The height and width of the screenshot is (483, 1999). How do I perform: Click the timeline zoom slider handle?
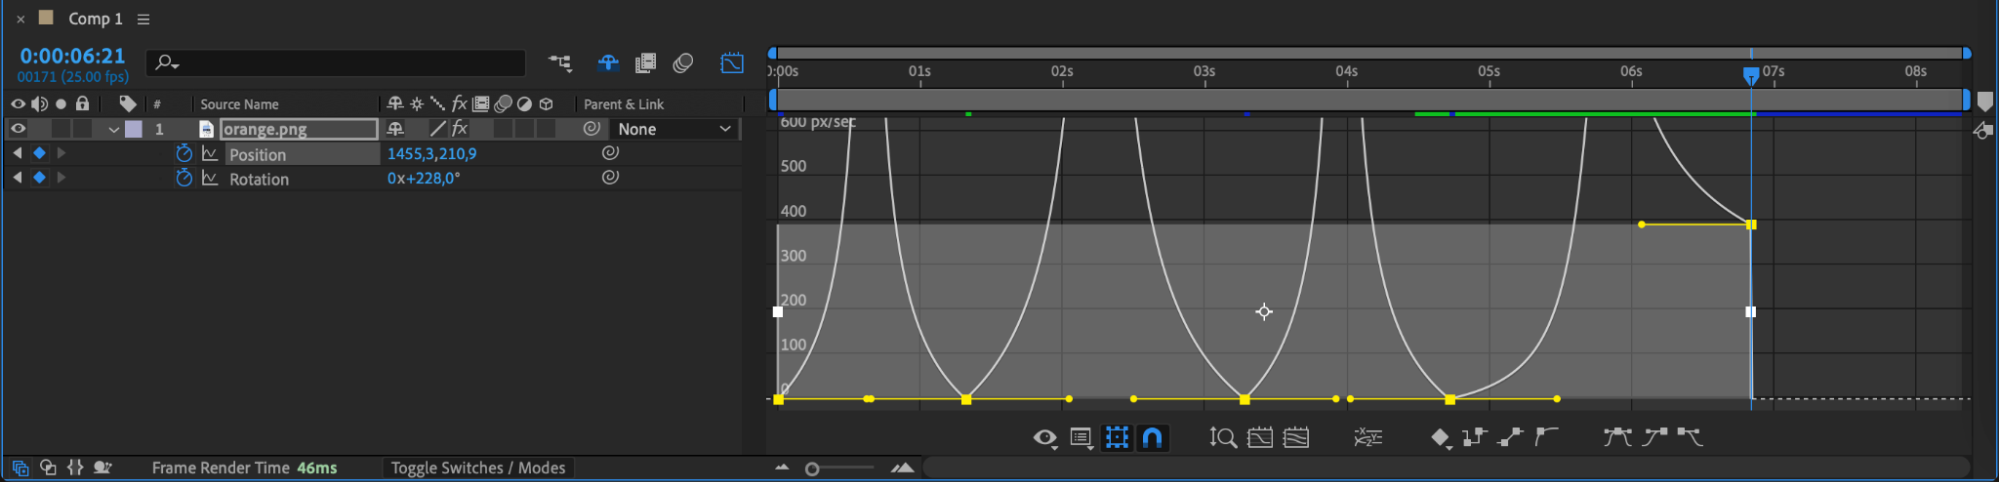click(x=812, y=469)
